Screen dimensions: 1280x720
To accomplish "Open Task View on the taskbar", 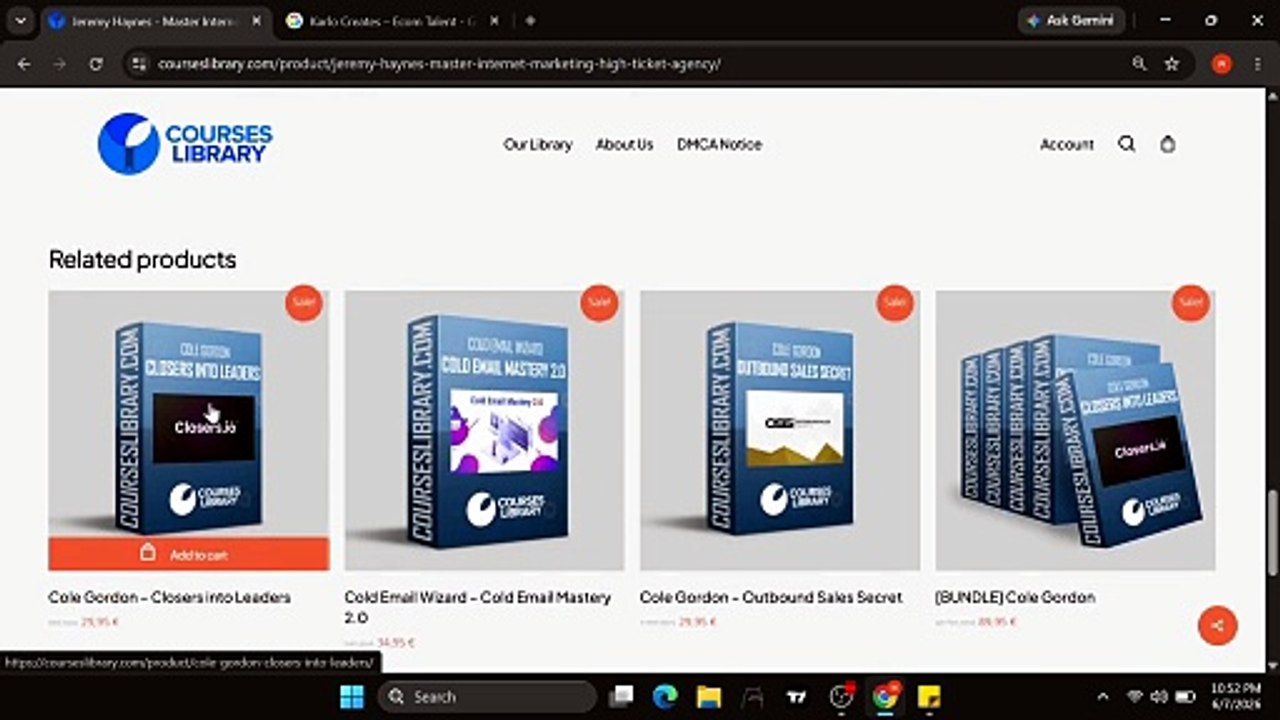I will tap(622, 696).
